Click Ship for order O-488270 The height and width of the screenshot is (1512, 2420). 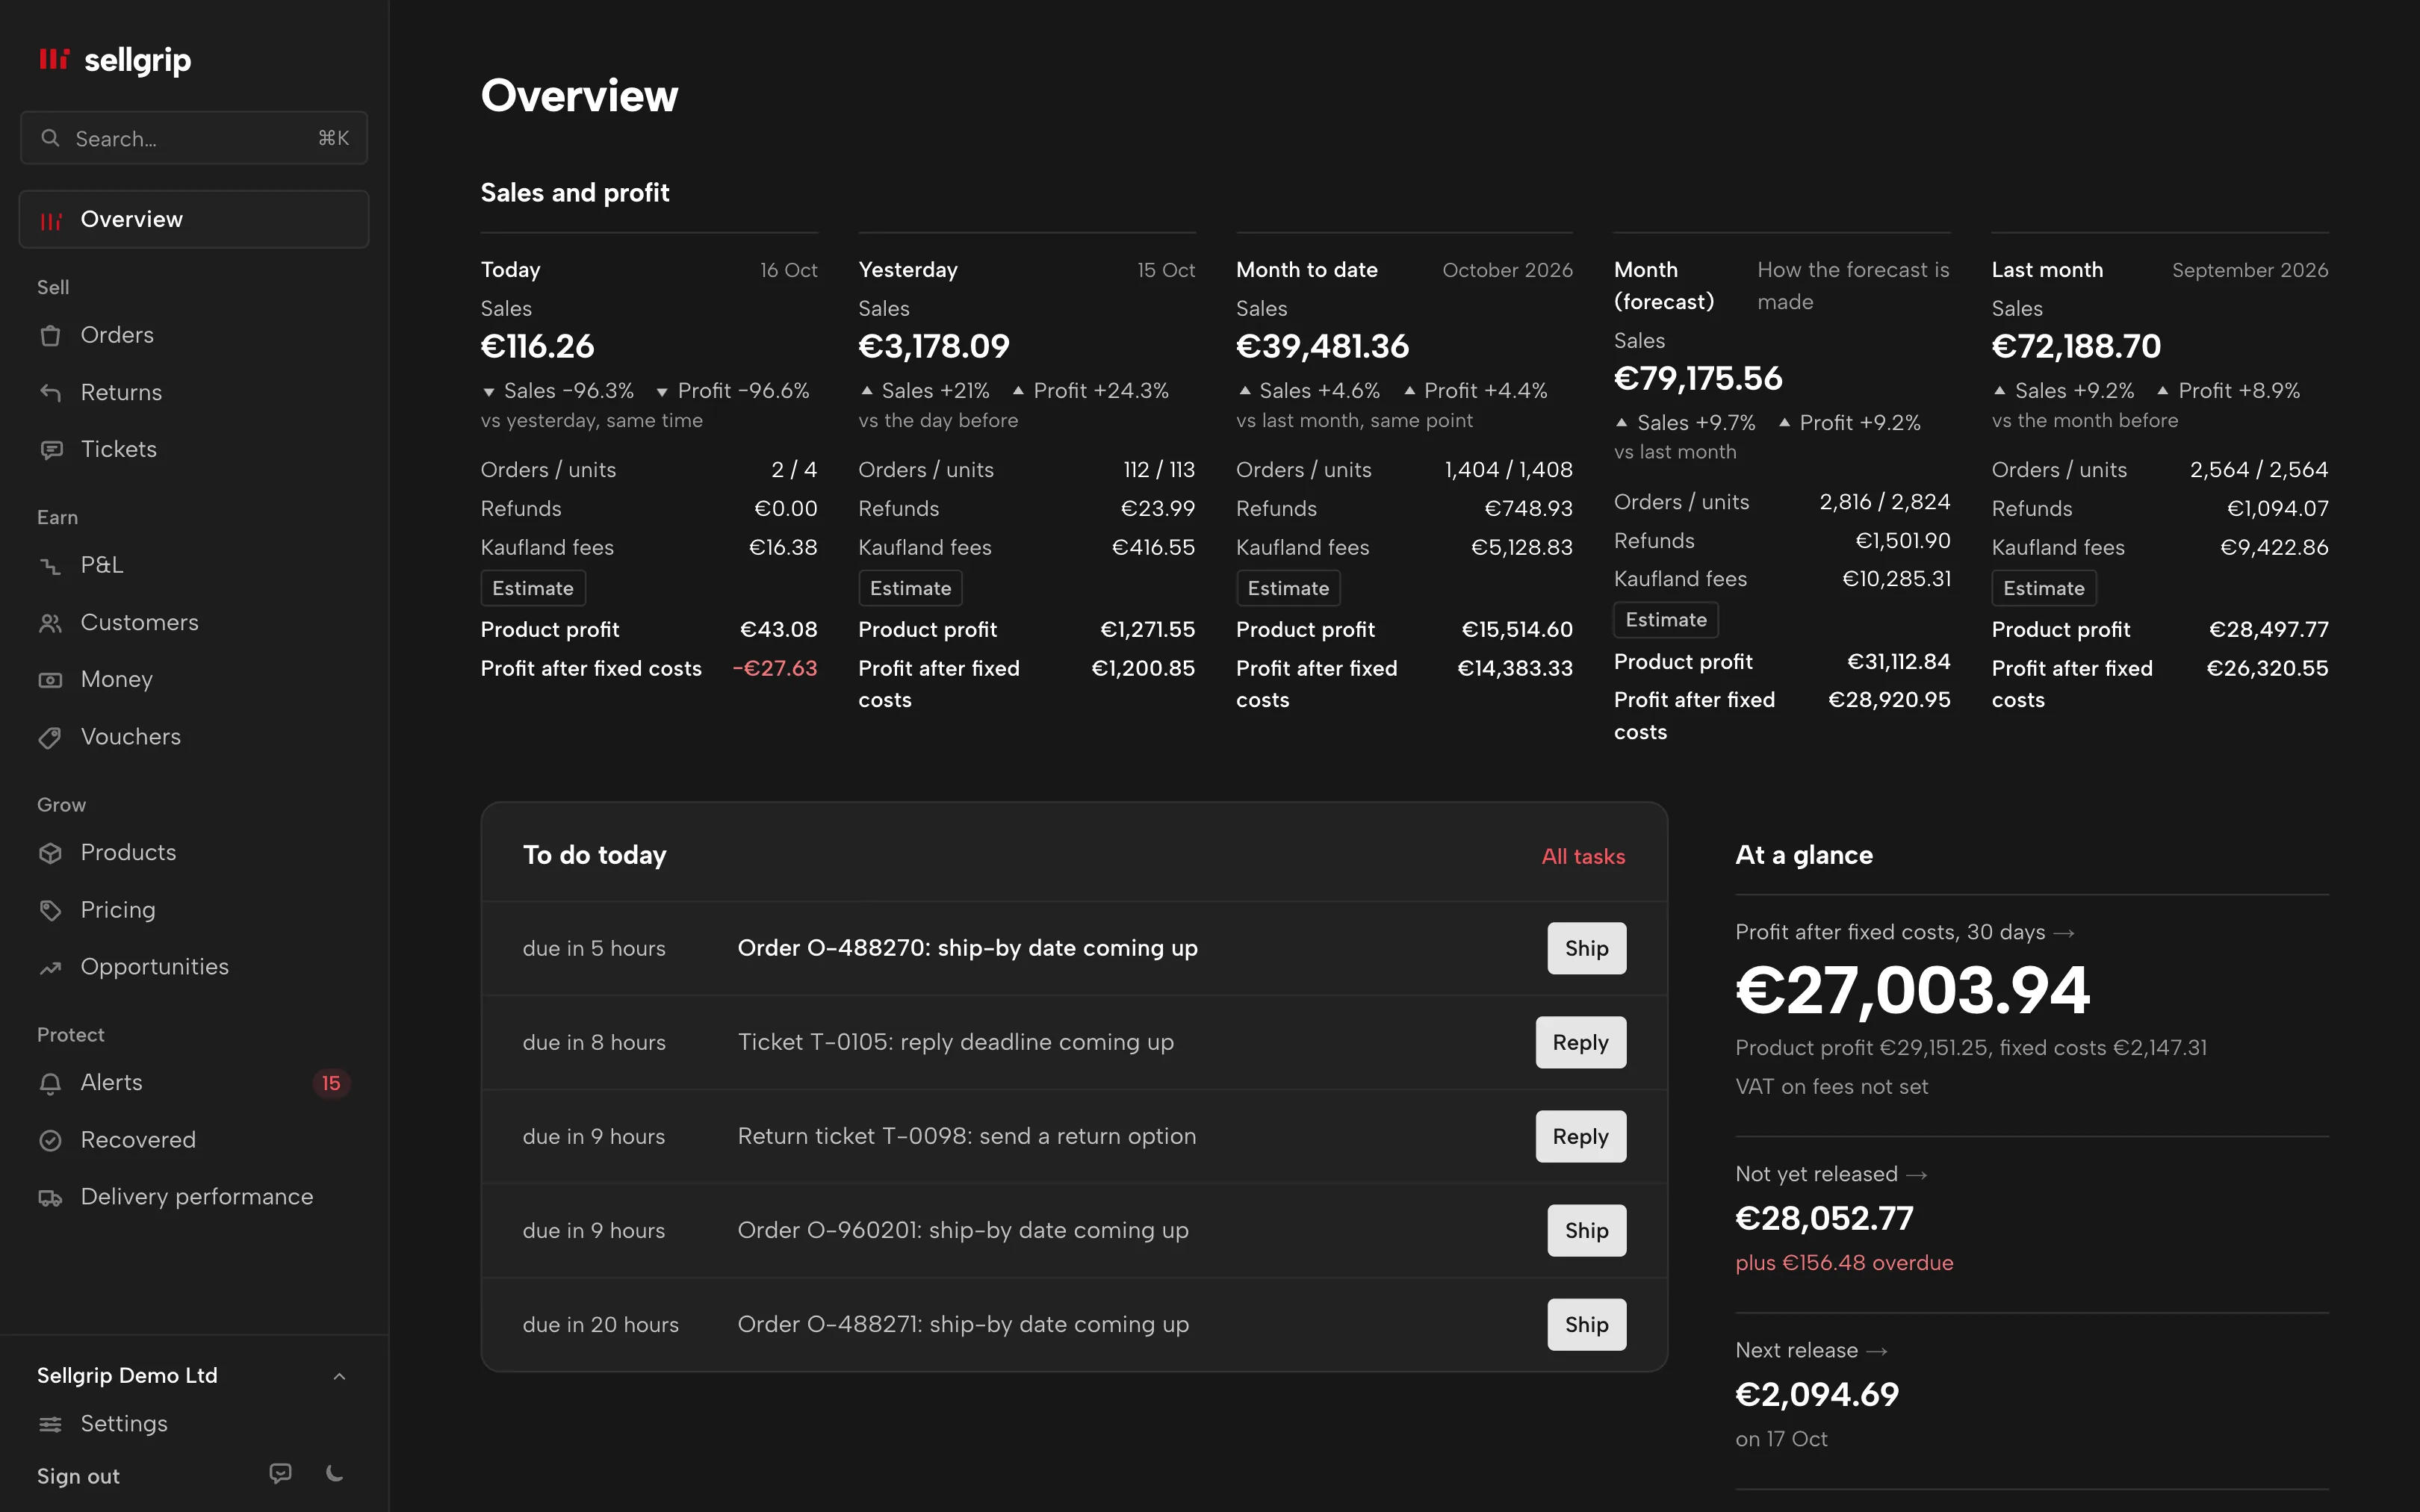(1586, 948)
